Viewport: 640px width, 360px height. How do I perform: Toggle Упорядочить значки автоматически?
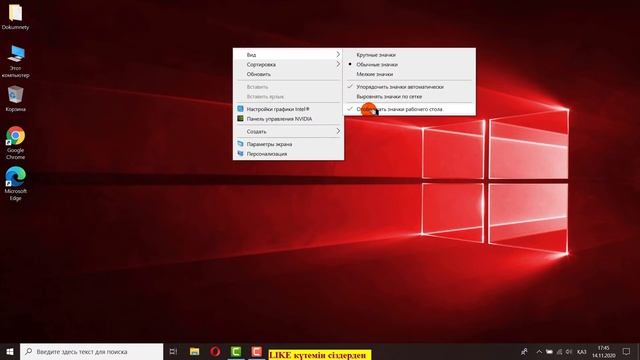click(x=409, y=87)
